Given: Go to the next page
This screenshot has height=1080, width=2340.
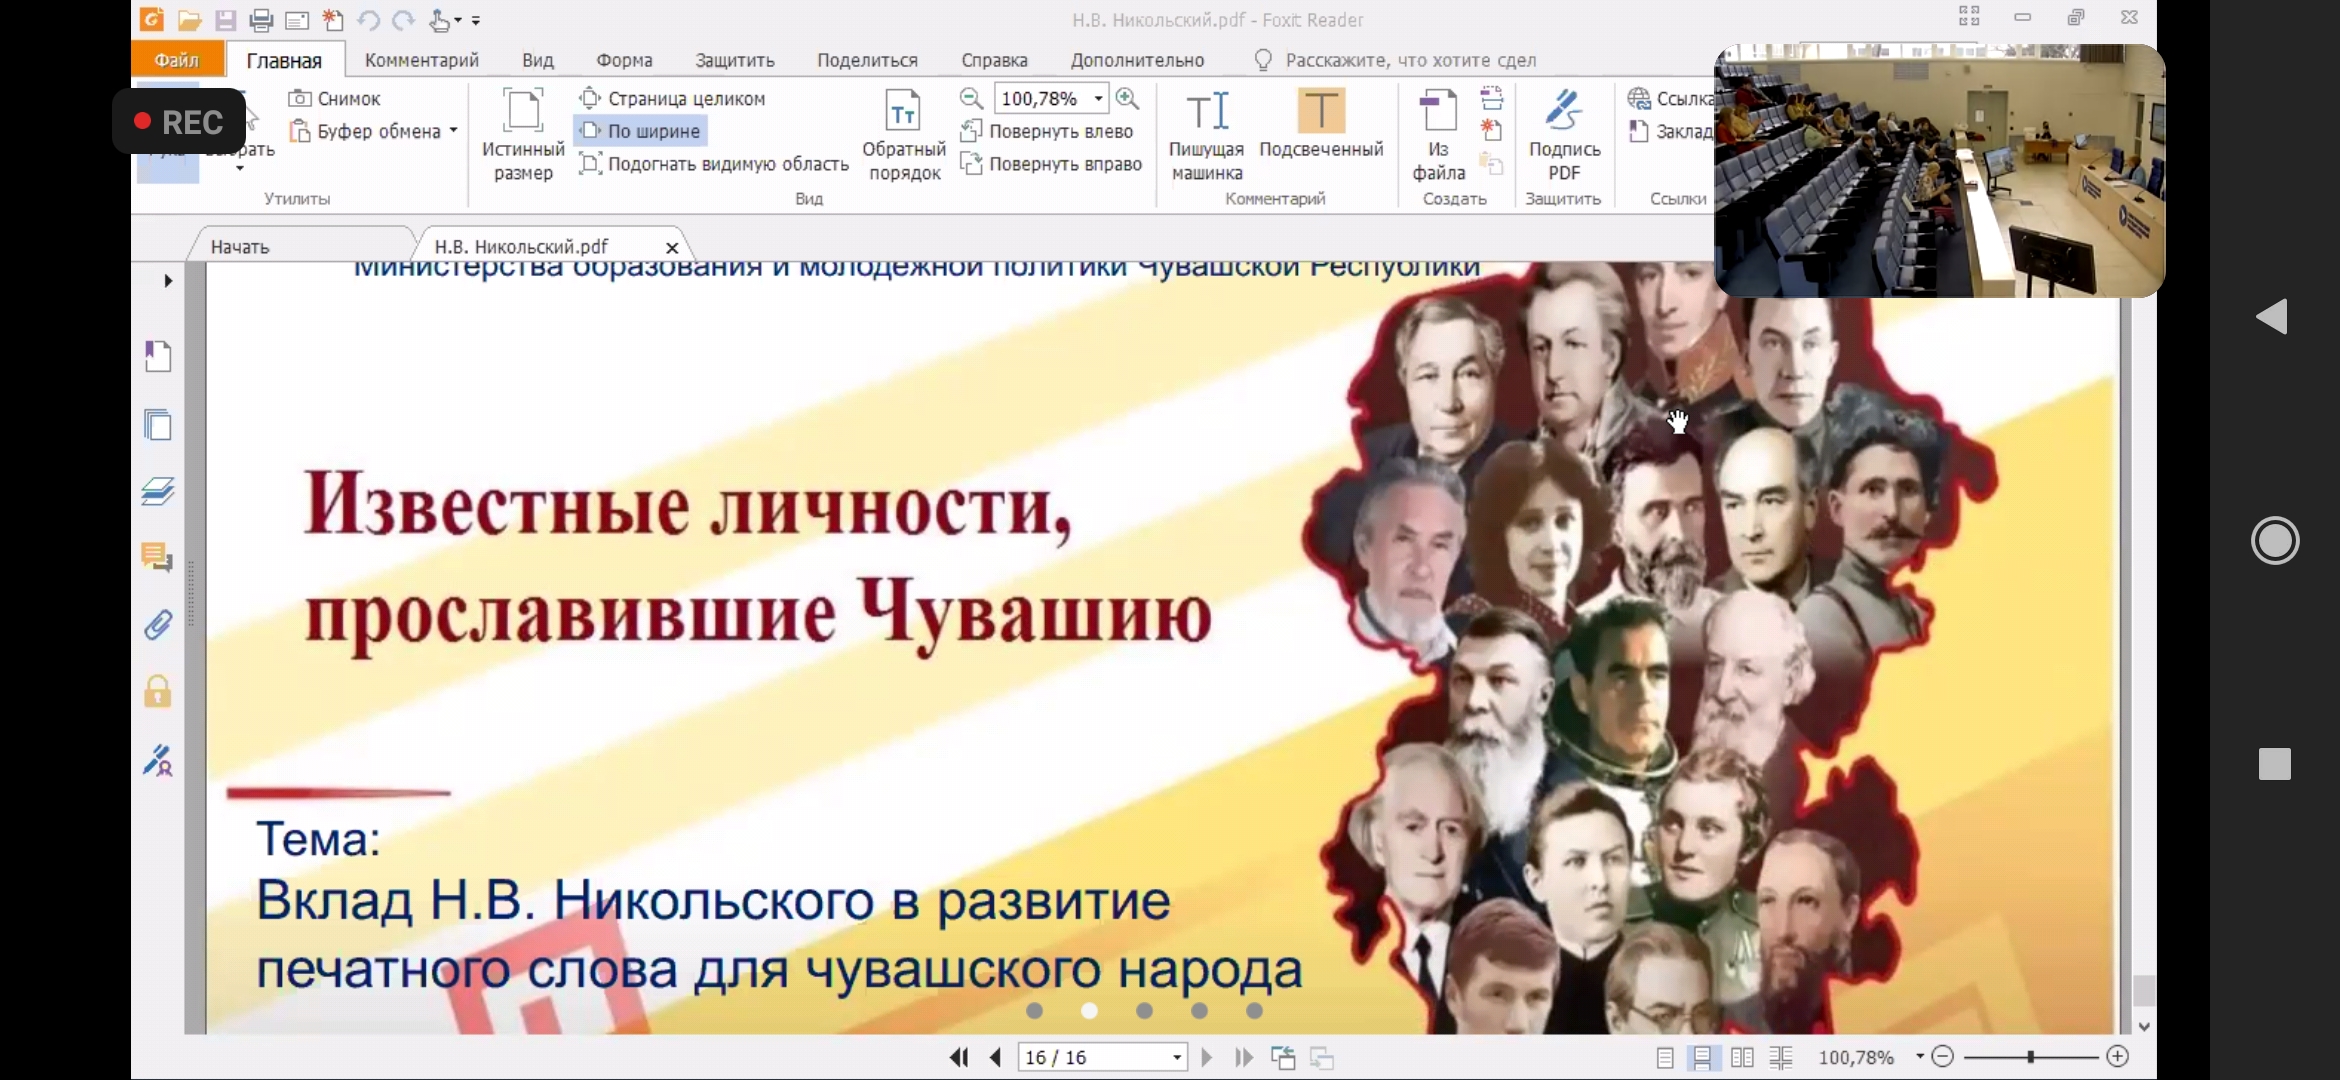Looking at the screenshot, I should (x=1206, y=1057).
